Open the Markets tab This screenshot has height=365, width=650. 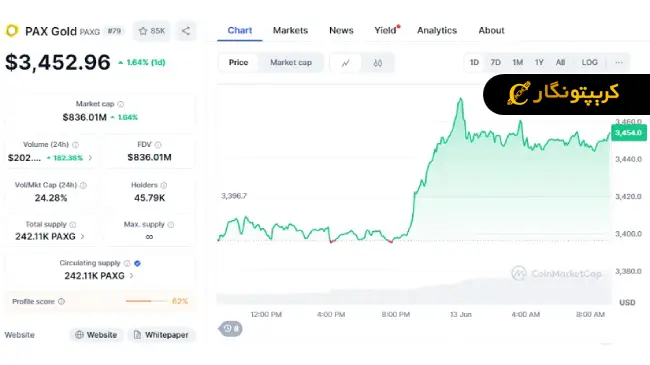pos(290,30)
